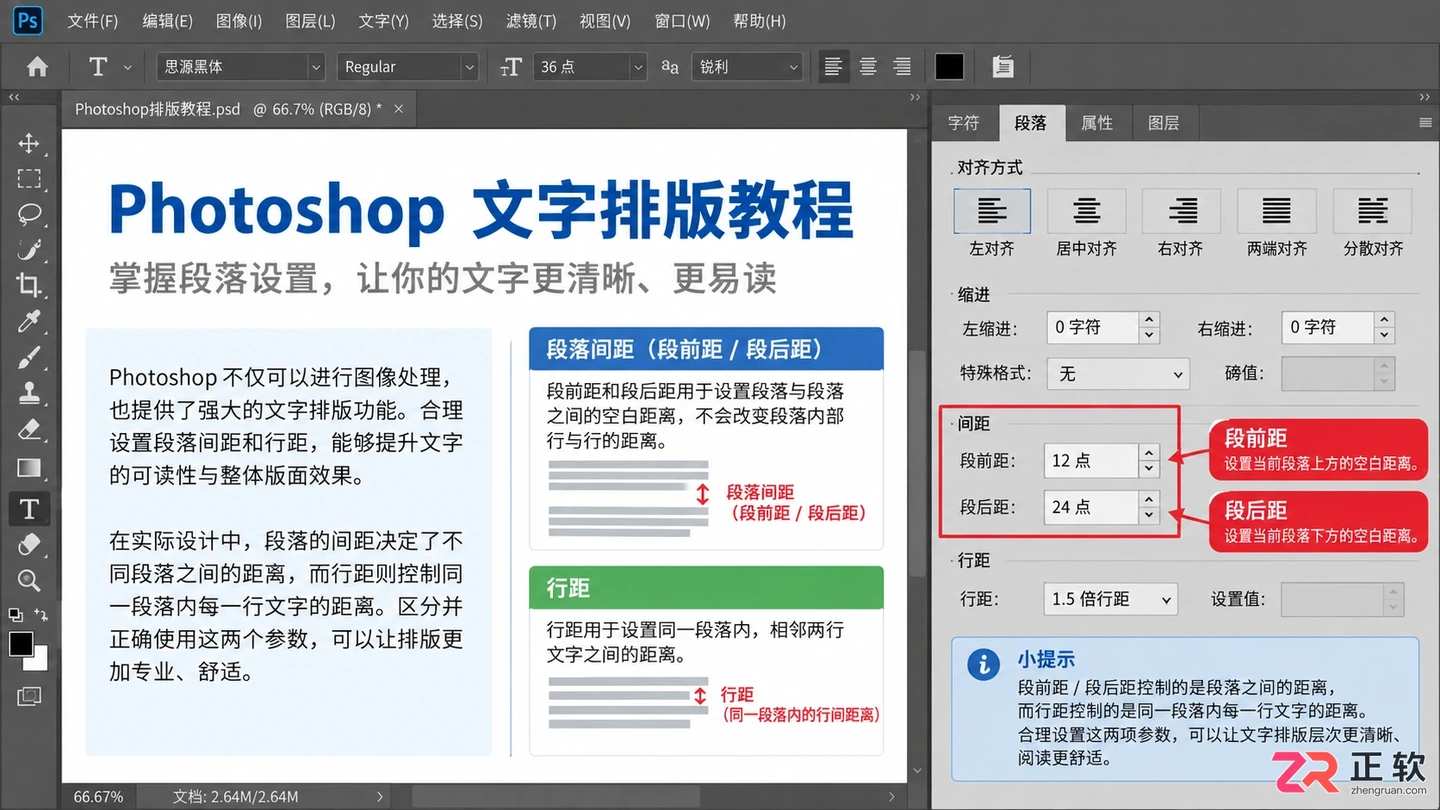The width and height of the screenshot is (1440, 810).
Task: Select the Lasso tool
Action: [29, 214]
